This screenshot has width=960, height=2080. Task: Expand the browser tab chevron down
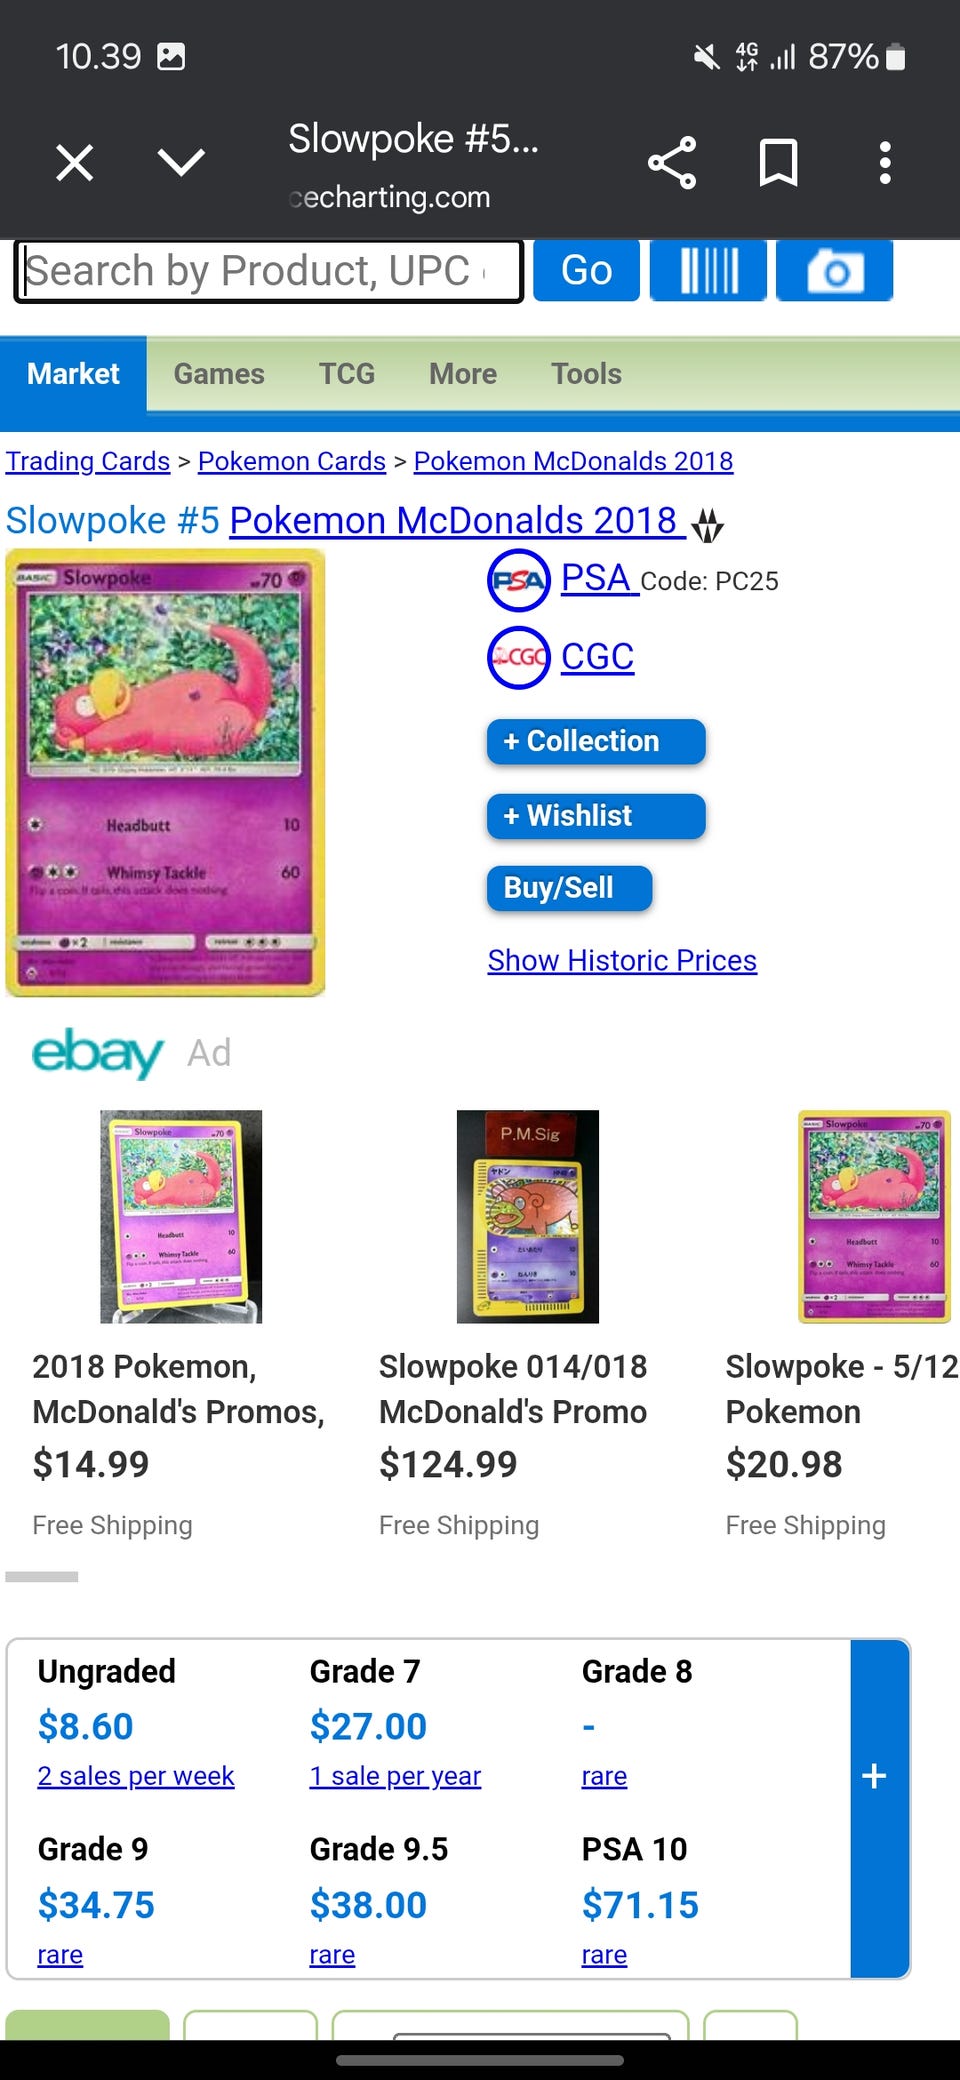tap(181, 162)
